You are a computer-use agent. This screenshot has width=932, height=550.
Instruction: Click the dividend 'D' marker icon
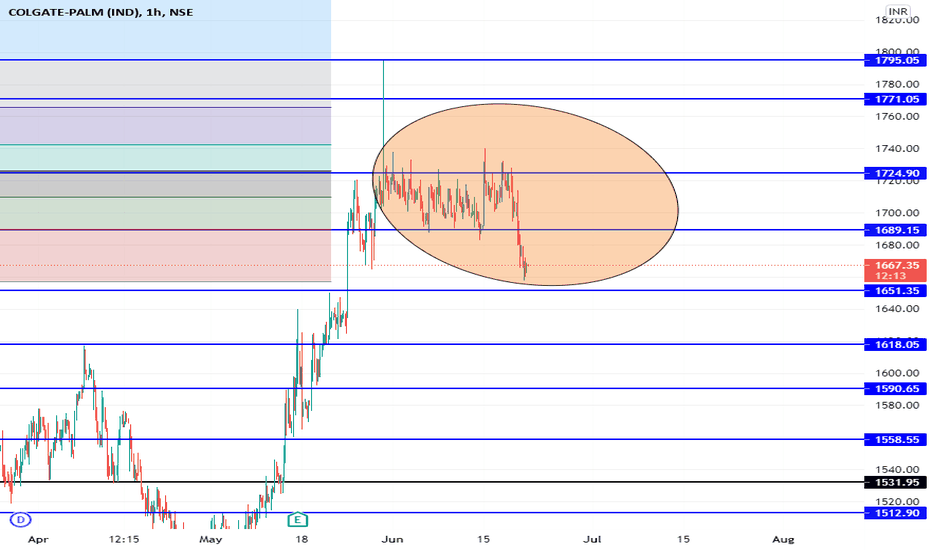(x=21, y=520)
